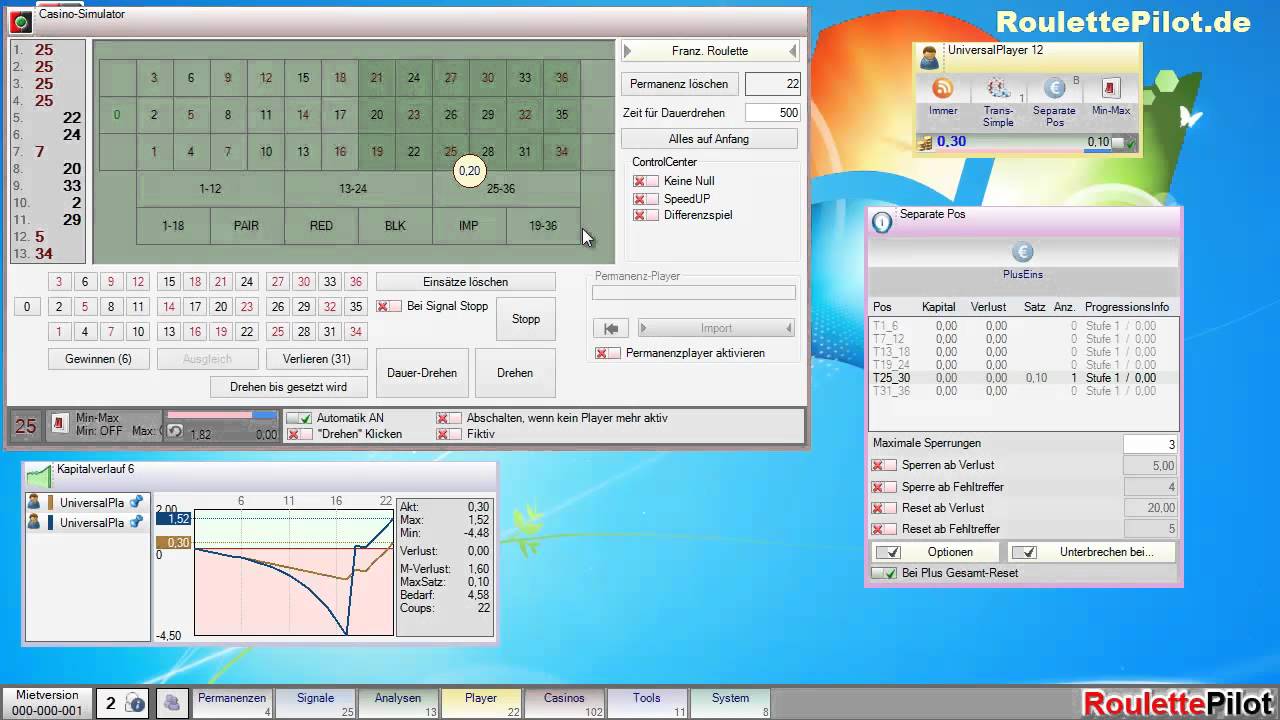This screenshot has height=720, width=1280.
Task: Click the permanence player rewind button
Action: coord(611,328)
